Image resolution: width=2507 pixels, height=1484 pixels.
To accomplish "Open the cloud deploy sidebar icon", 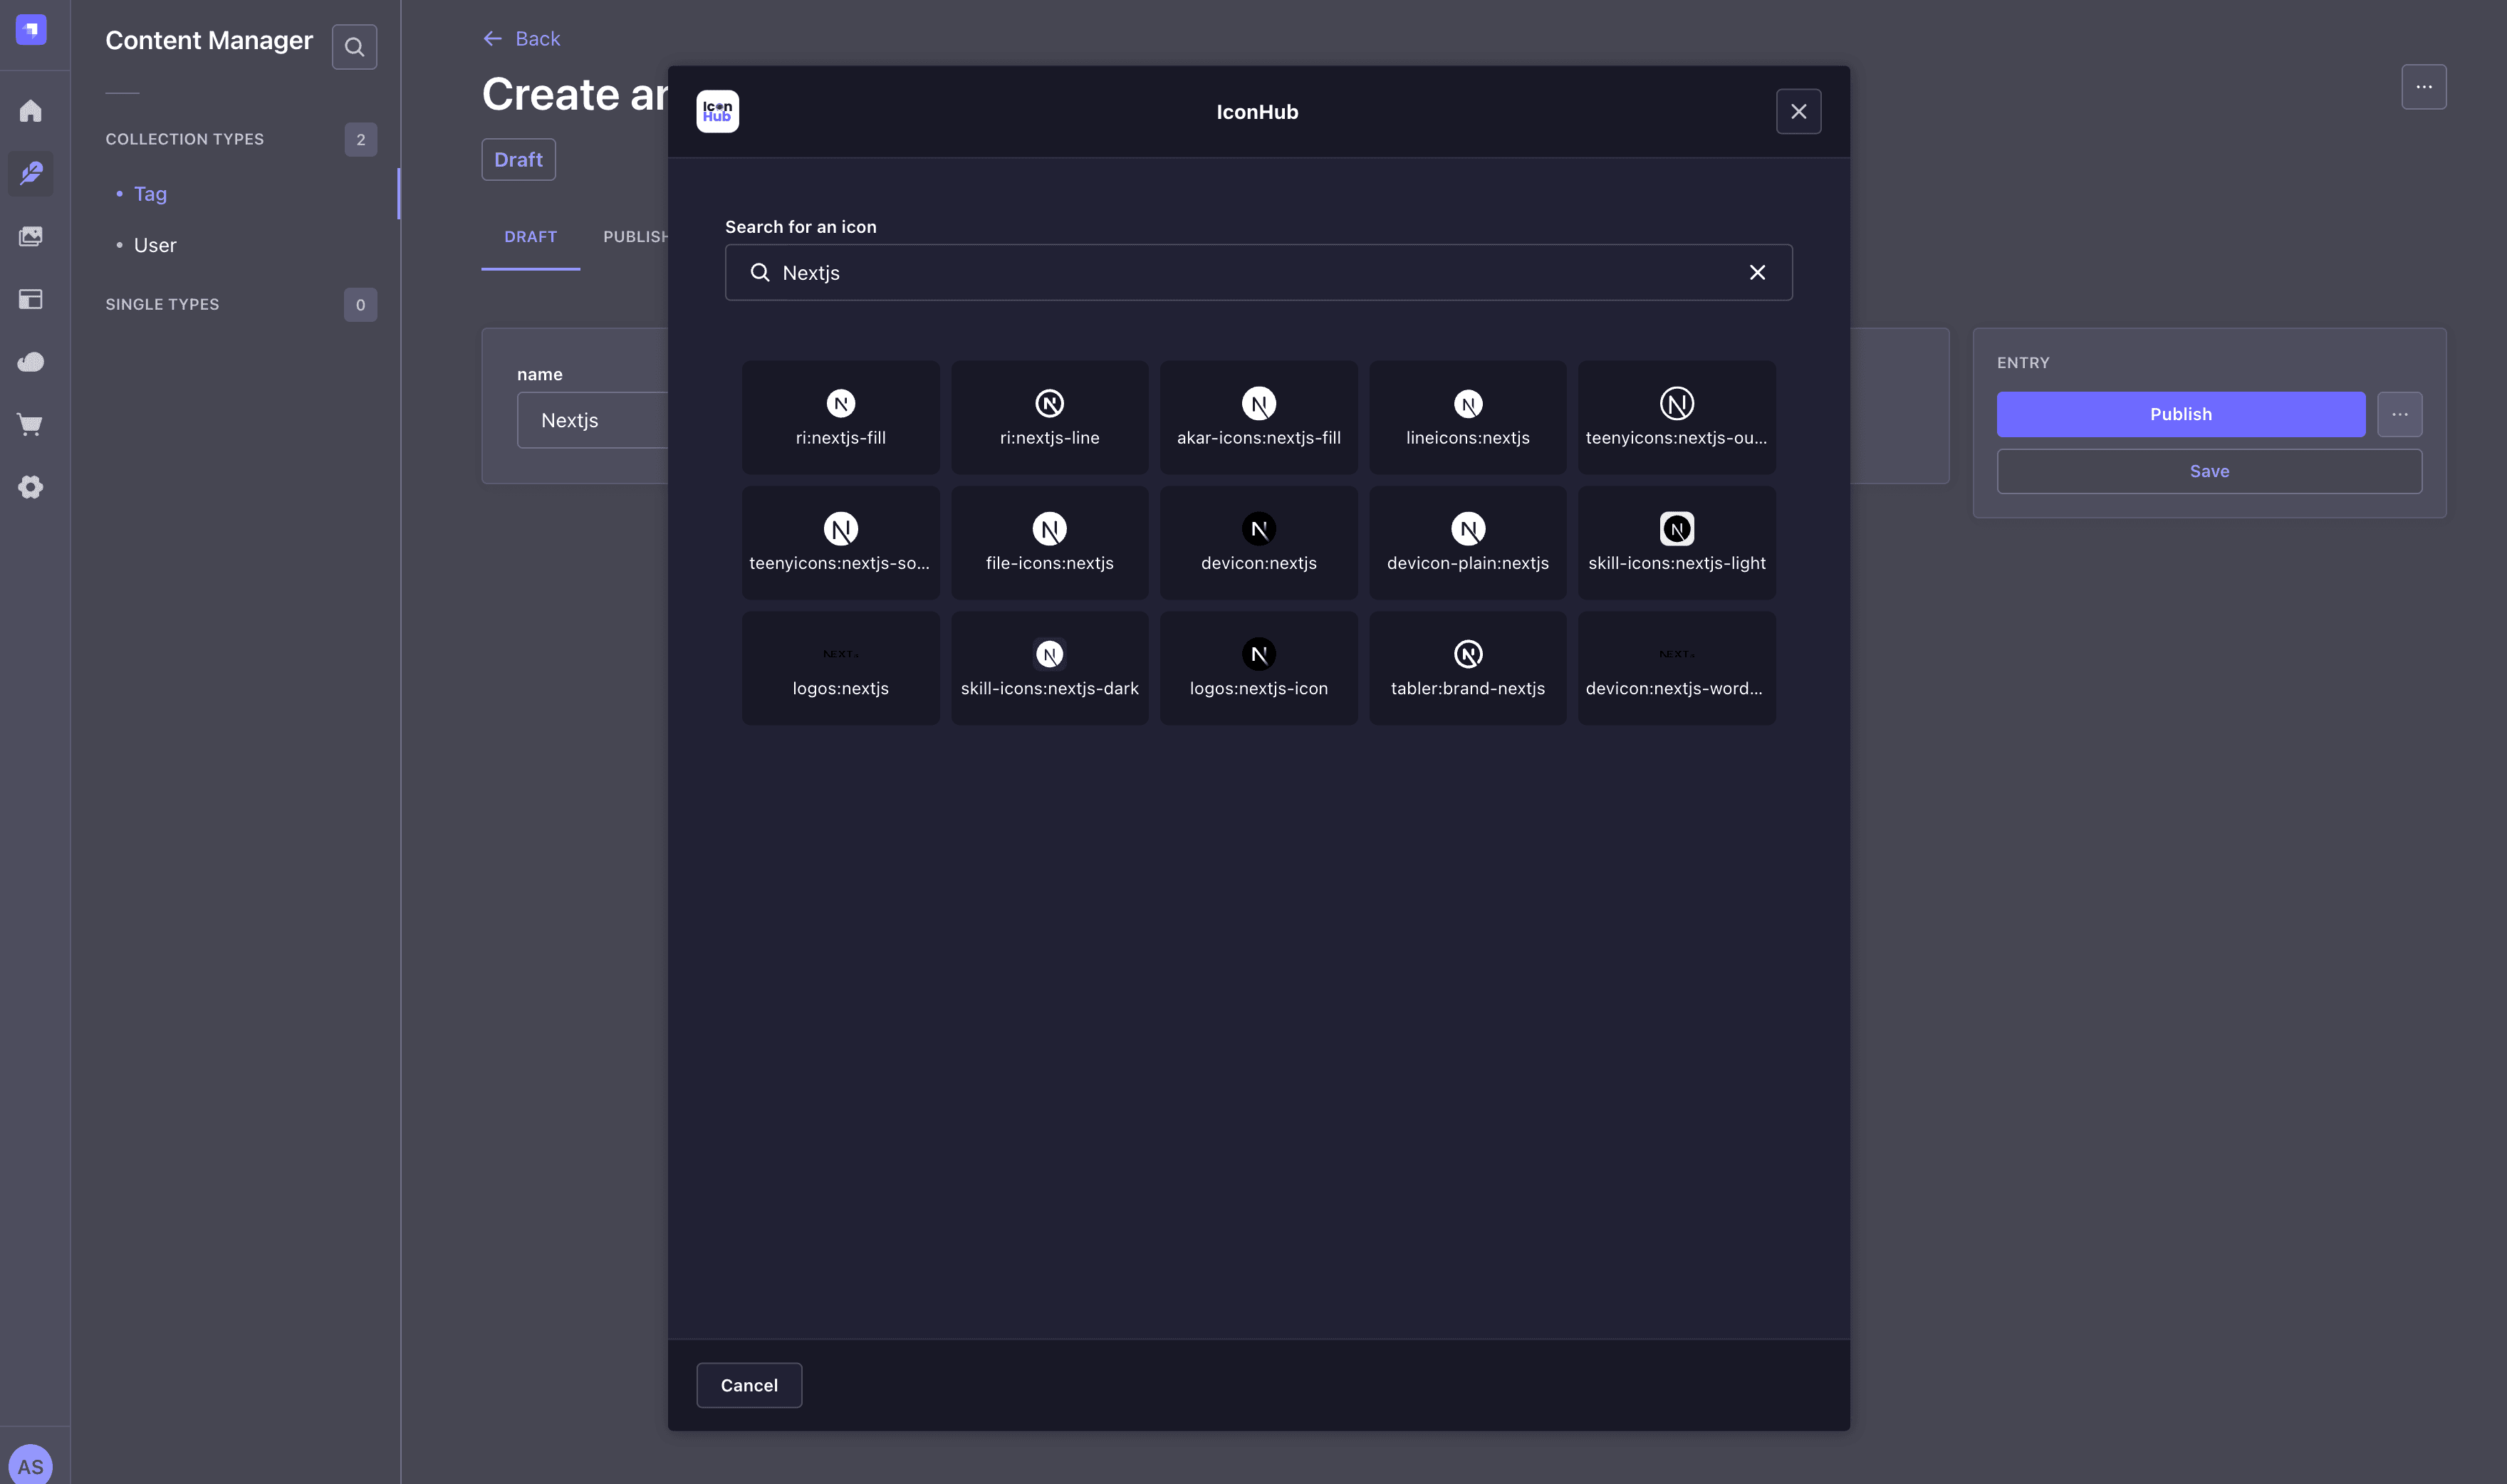I will coord(31,361).
